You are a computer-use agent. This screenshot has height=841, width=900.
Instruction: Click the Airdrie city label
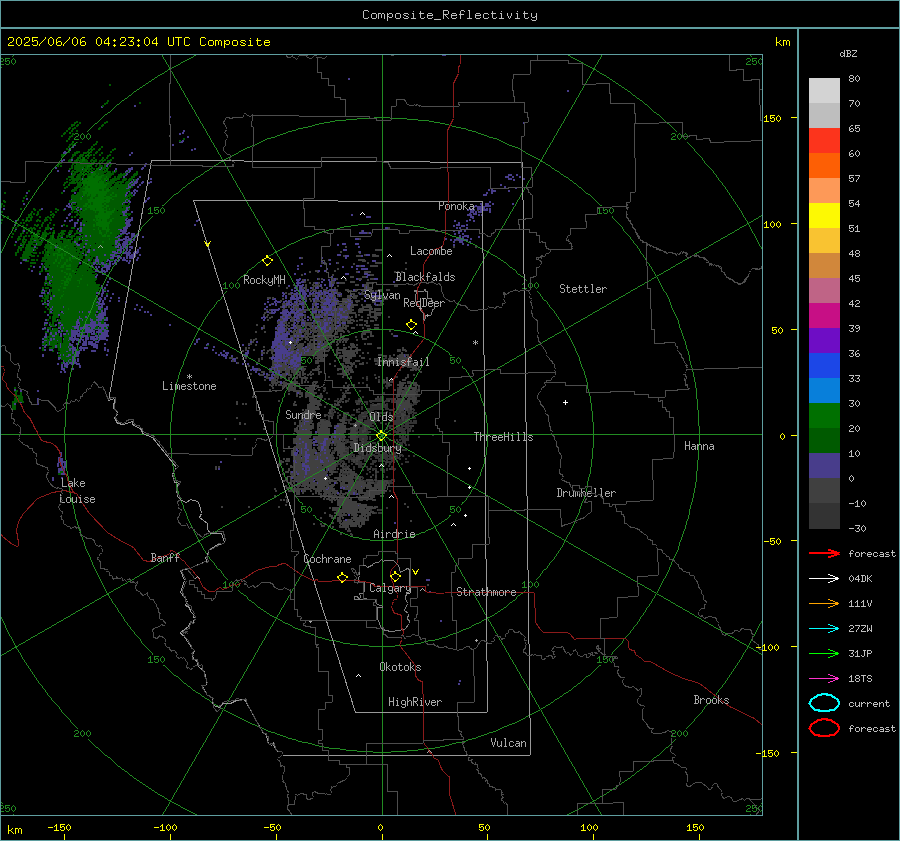(394, 534)
